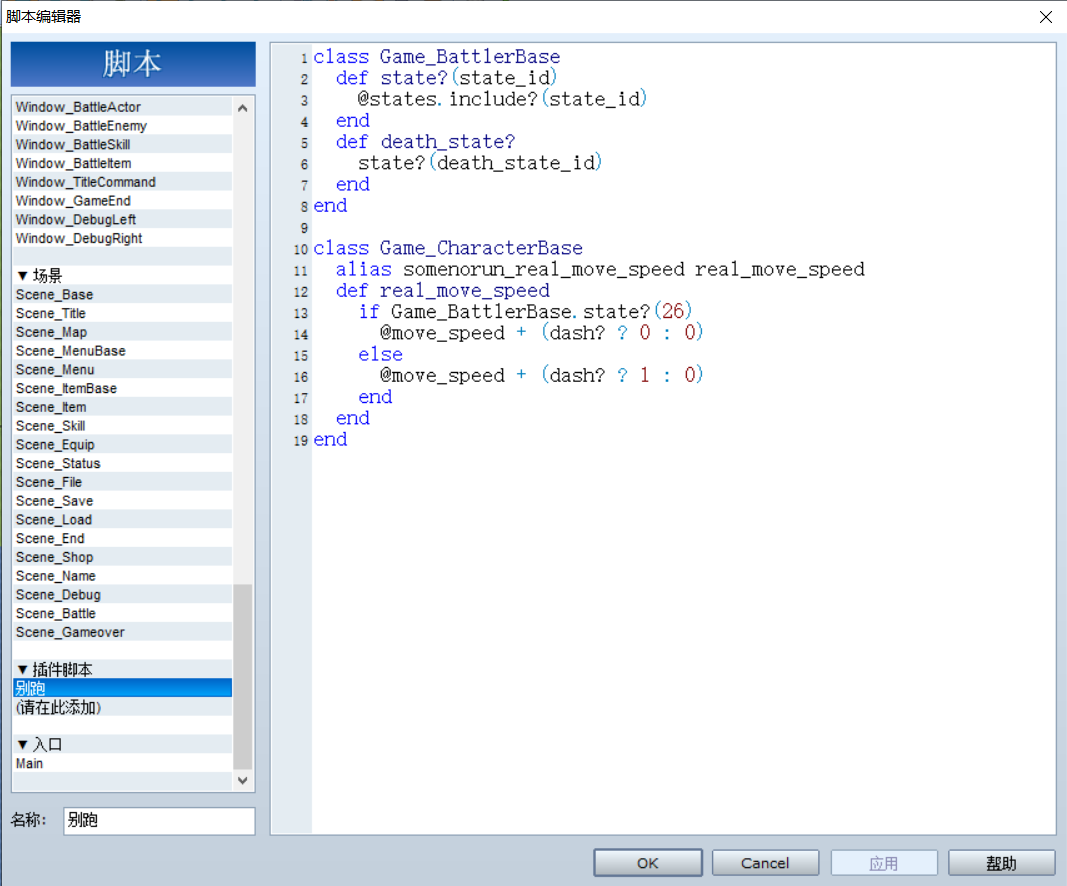Click the 名称 script name field
1067x886 pixels.
(x=159, y=821)
